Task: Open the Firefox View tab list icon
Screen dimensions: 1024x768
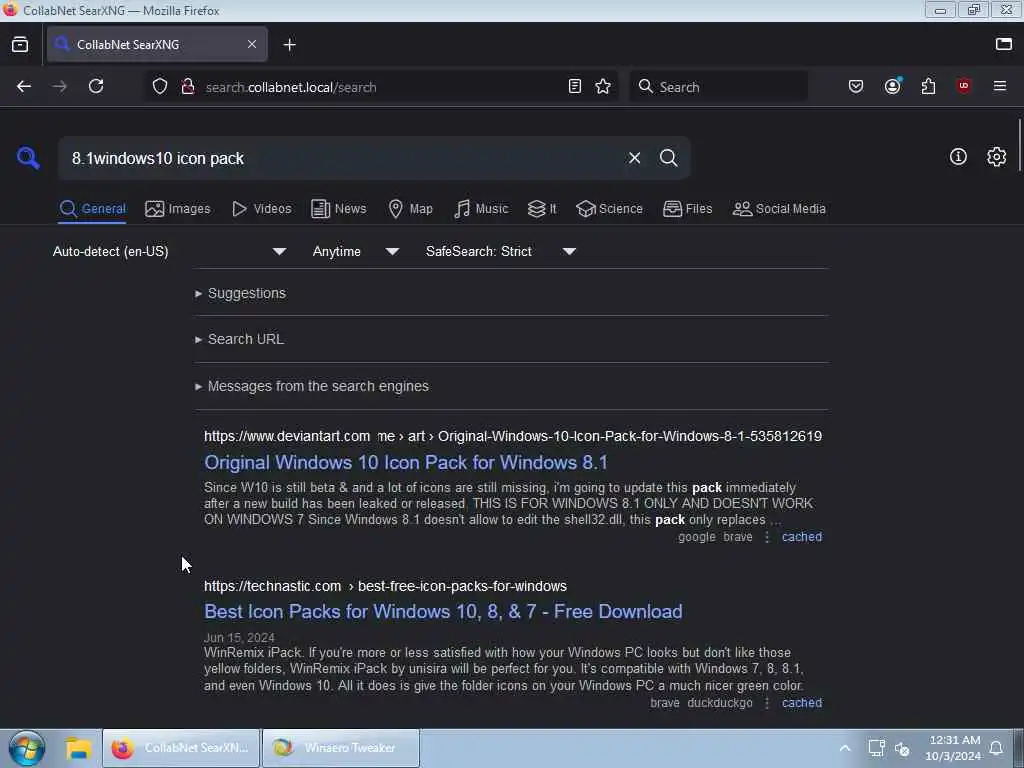Action: [20, 44]
